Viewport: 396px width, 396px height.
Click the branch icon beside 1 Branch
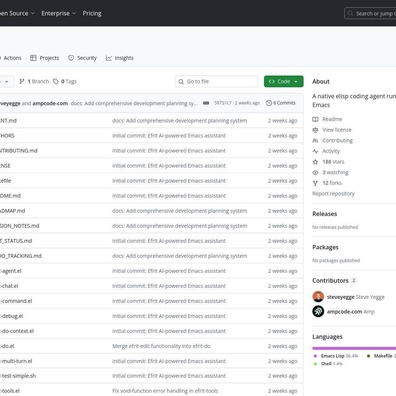(x=22, y=81)
